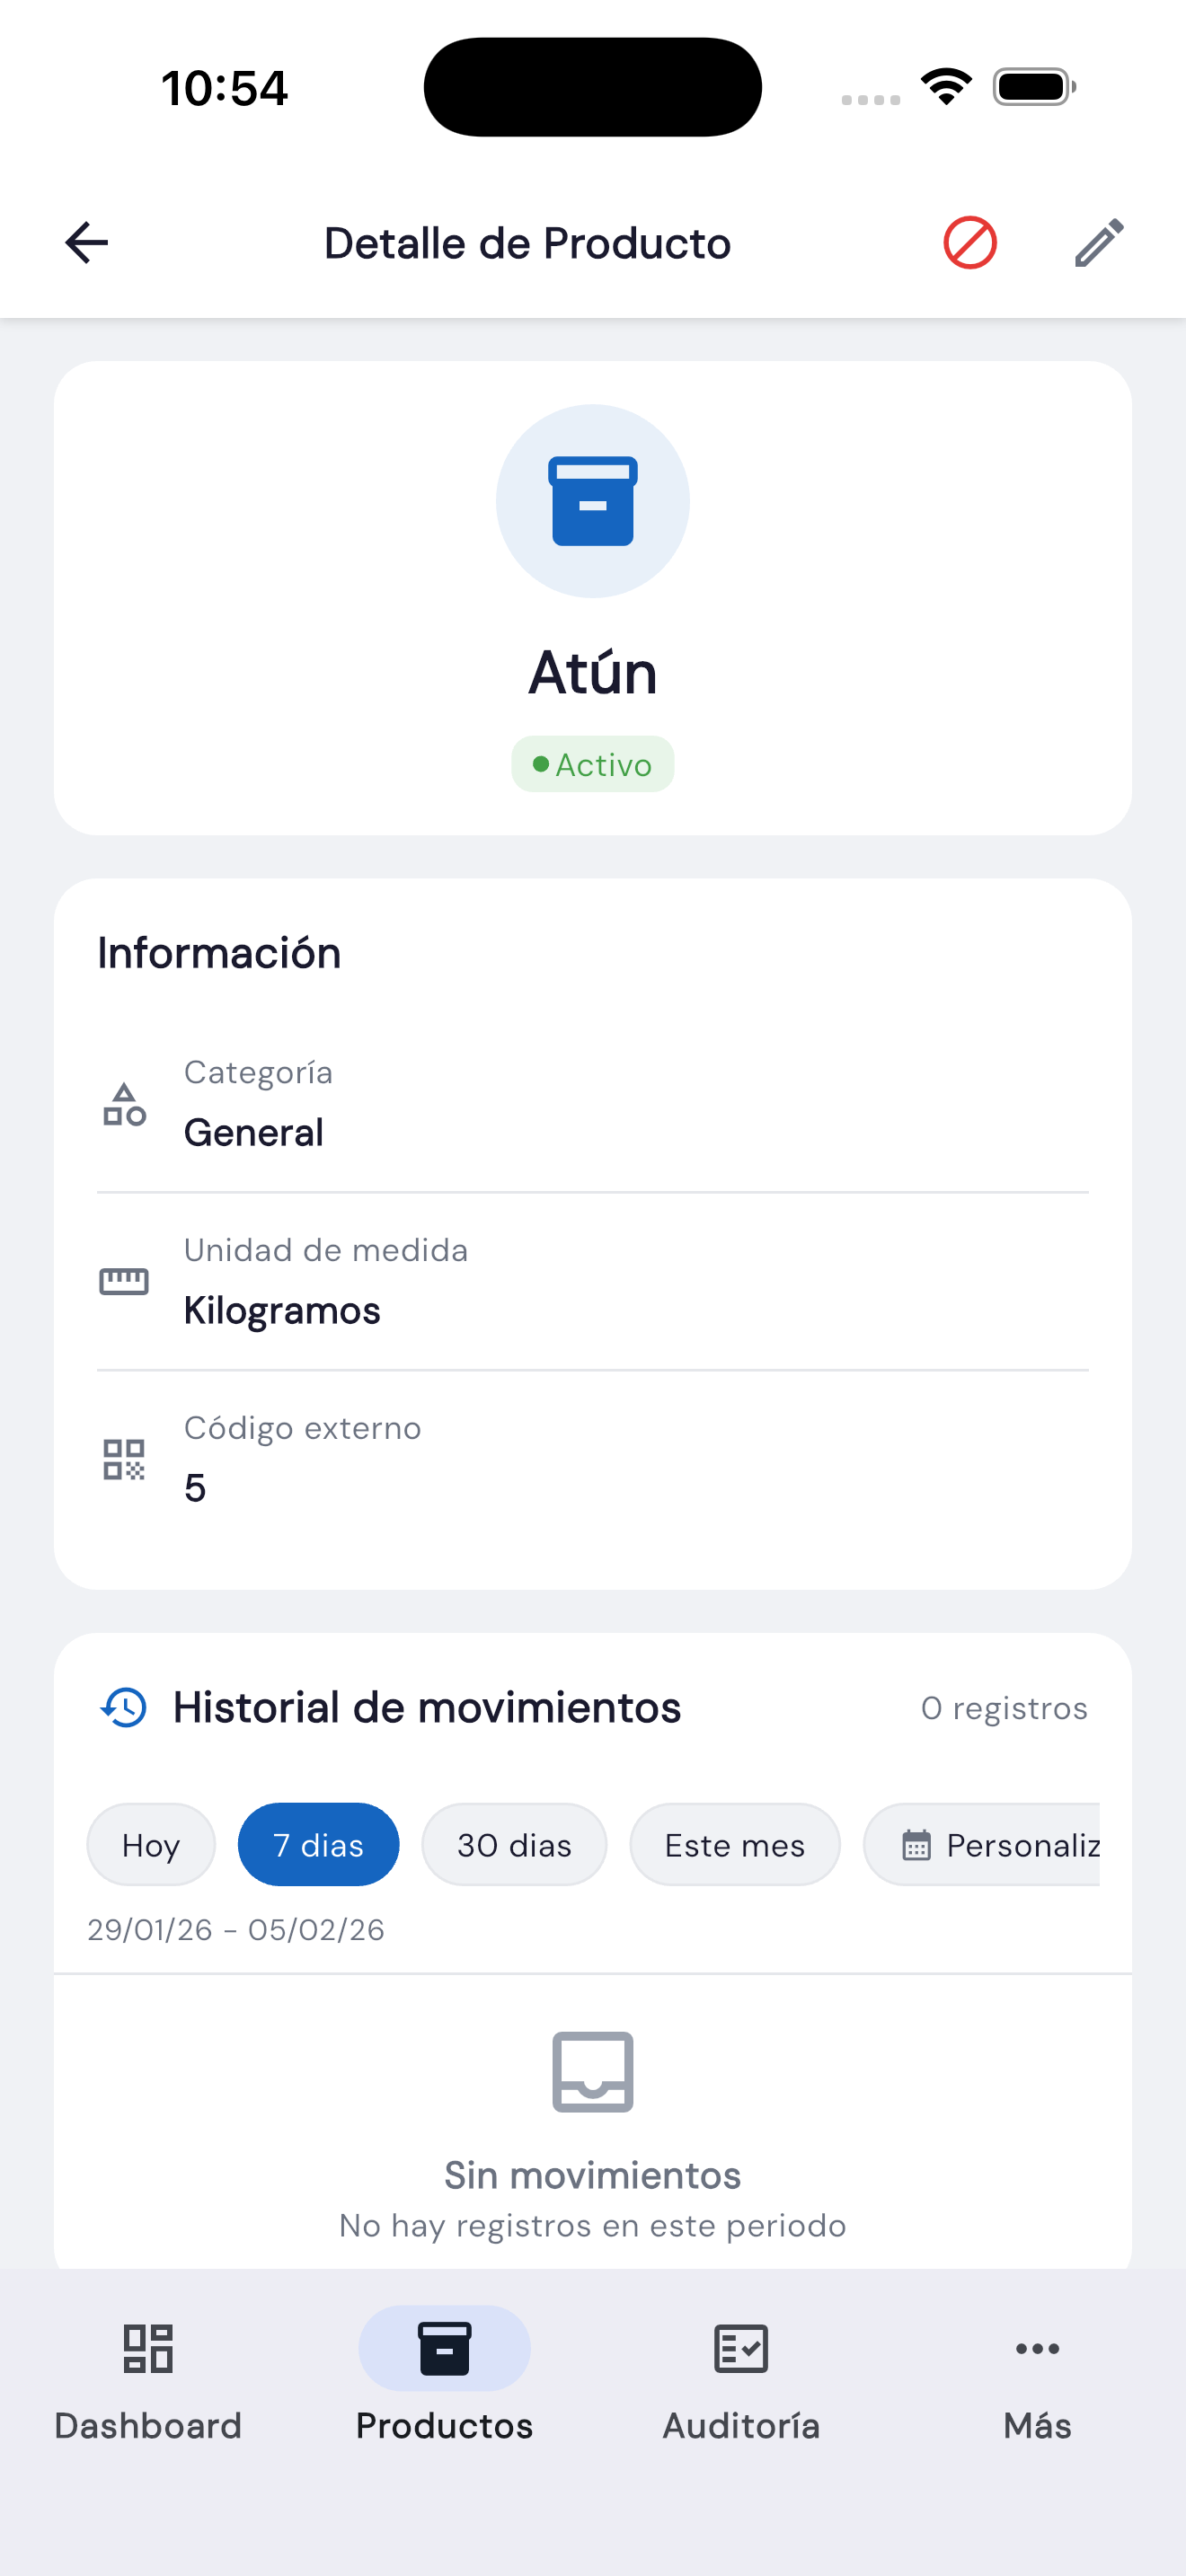Tap the back arrow icon
This screenshot has height=2576, width=1186.
coord(87,243)
